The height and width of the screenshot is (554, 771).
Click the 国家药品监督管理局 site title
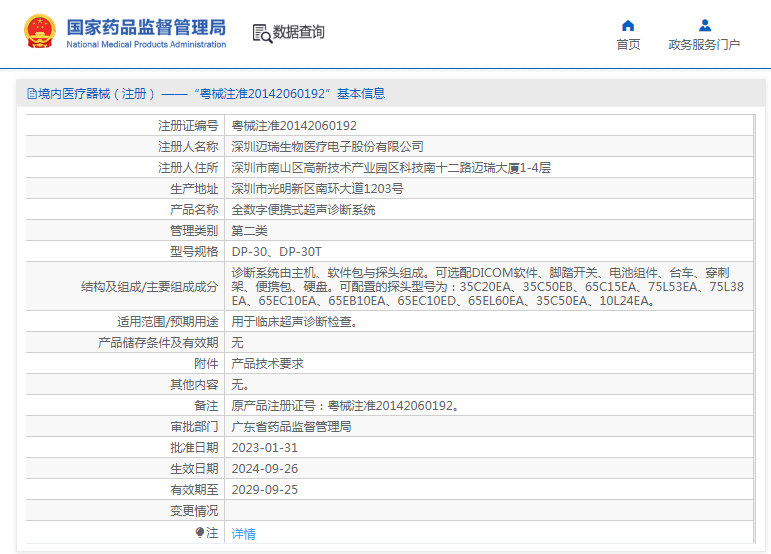146,26
